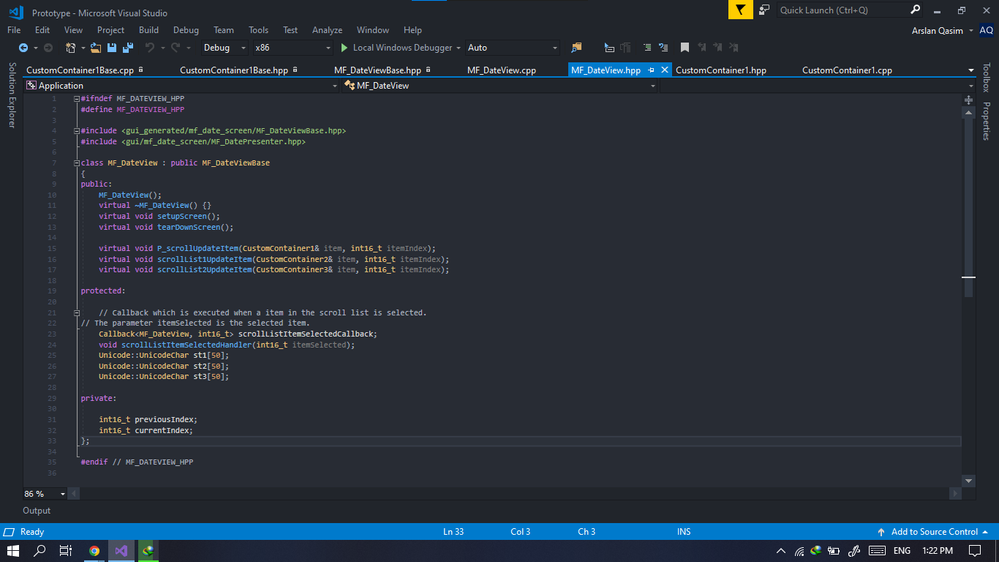Open the Local Windows Debugger dropdown arrow

(458, 48)
